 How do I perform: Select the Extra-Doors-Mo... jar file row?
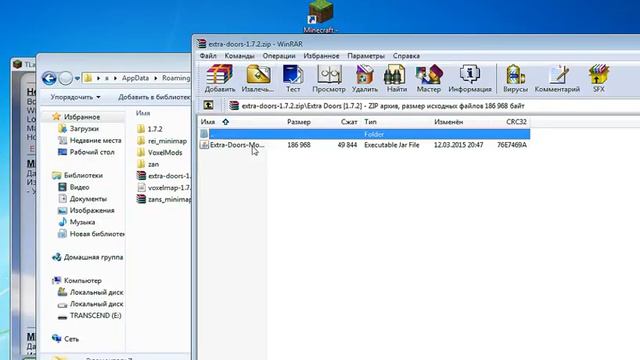(x=364, y=145)
